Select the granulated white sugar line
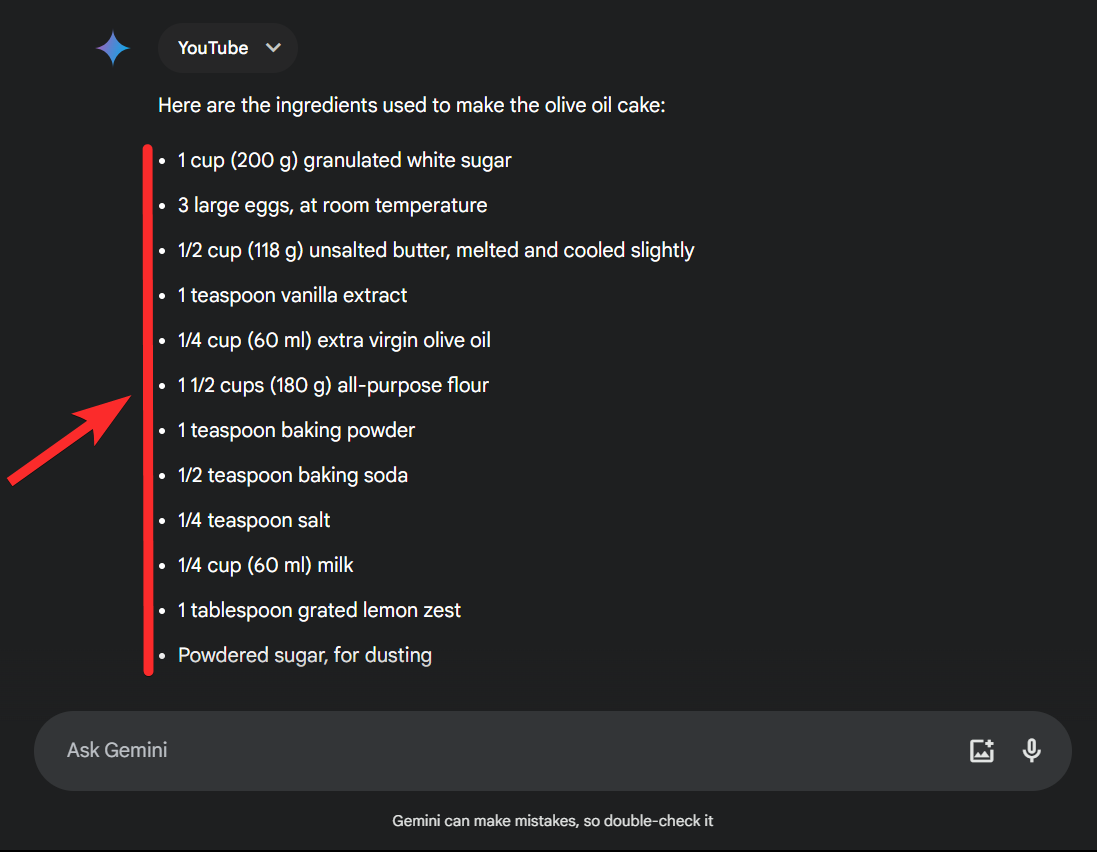This screenshot has height=852, width=1097. click(x=344, y=160)
